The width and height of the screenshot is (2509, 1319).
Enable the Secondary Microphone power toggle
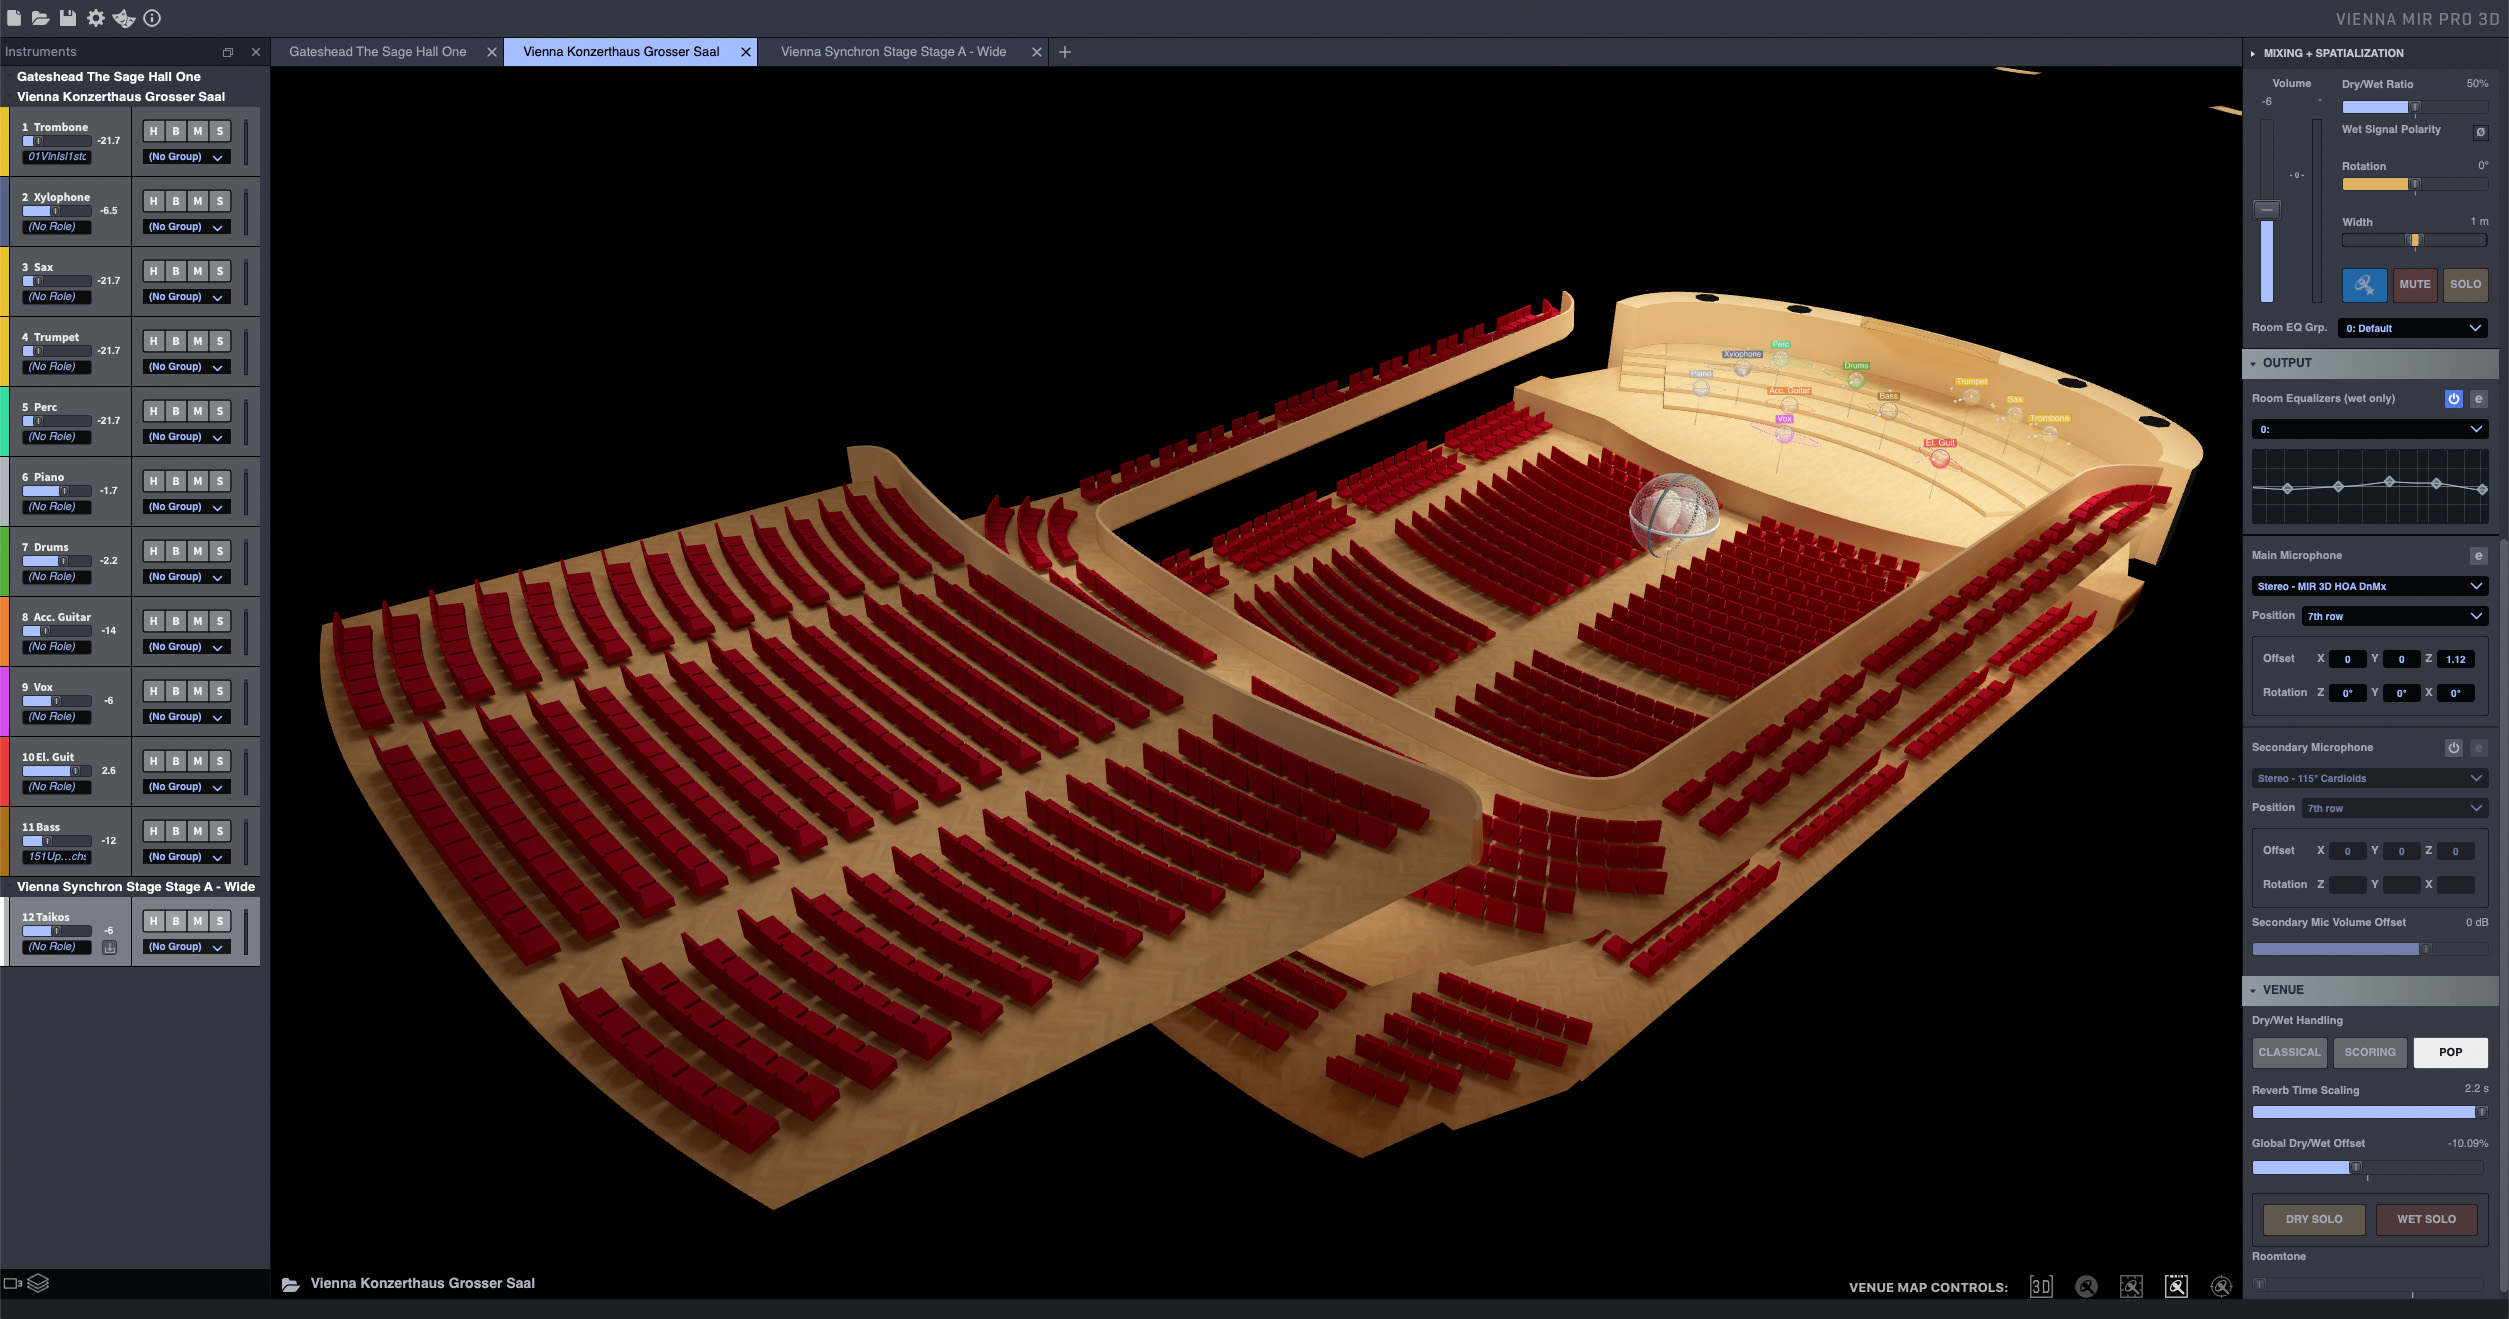pyautogui.click(x=2453, y=748)
